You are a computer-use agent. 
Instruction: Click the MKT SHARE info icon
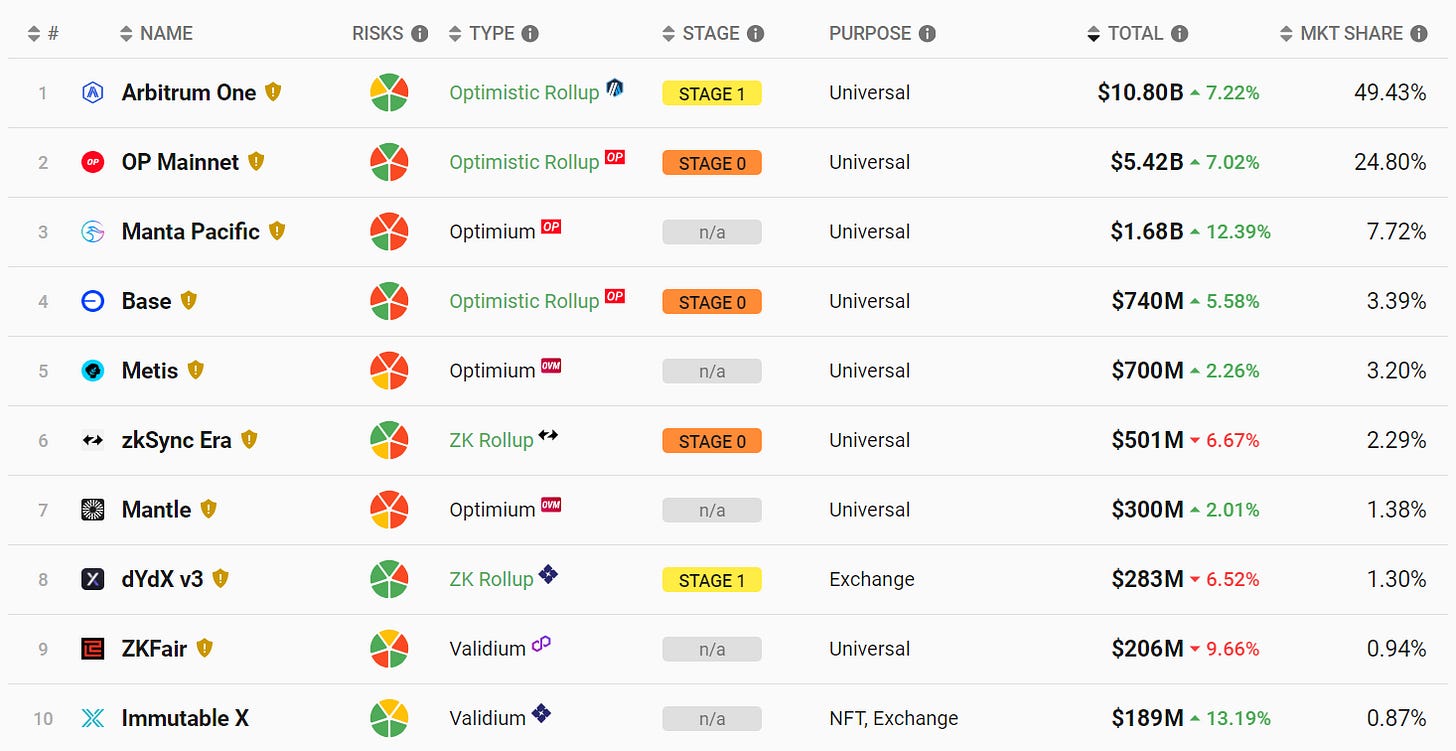click(1418, 34)
